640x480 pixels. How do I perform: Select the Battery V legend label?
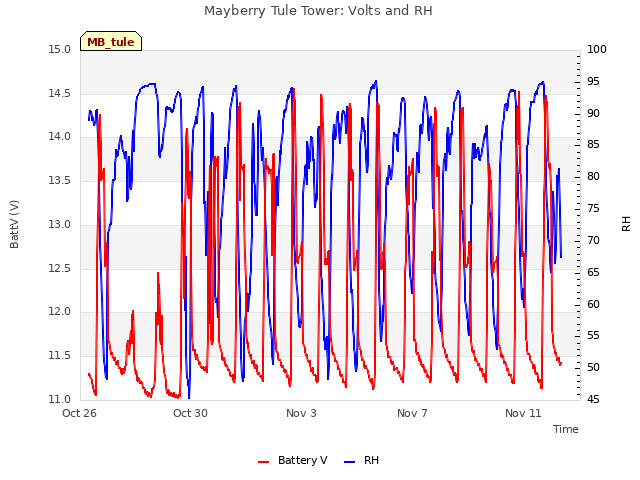[302, 460]
